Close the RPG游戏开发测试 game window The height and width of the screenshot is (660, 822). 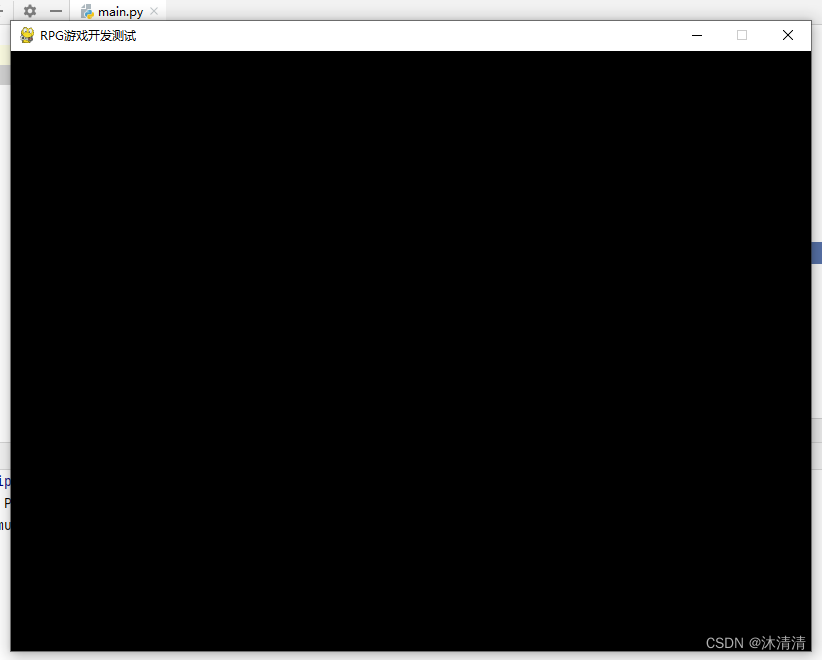click(x=788, y=35)
